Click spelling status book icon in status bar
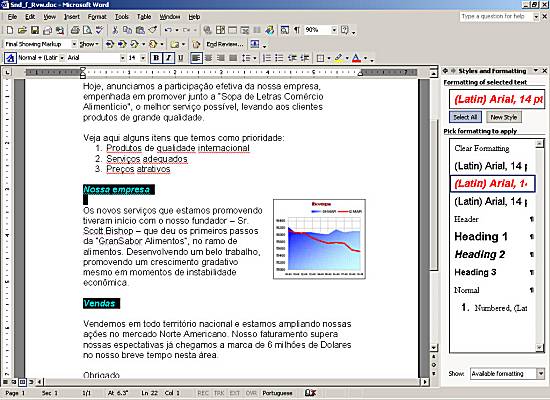The image size is (550, 400). tap(310, 393)
